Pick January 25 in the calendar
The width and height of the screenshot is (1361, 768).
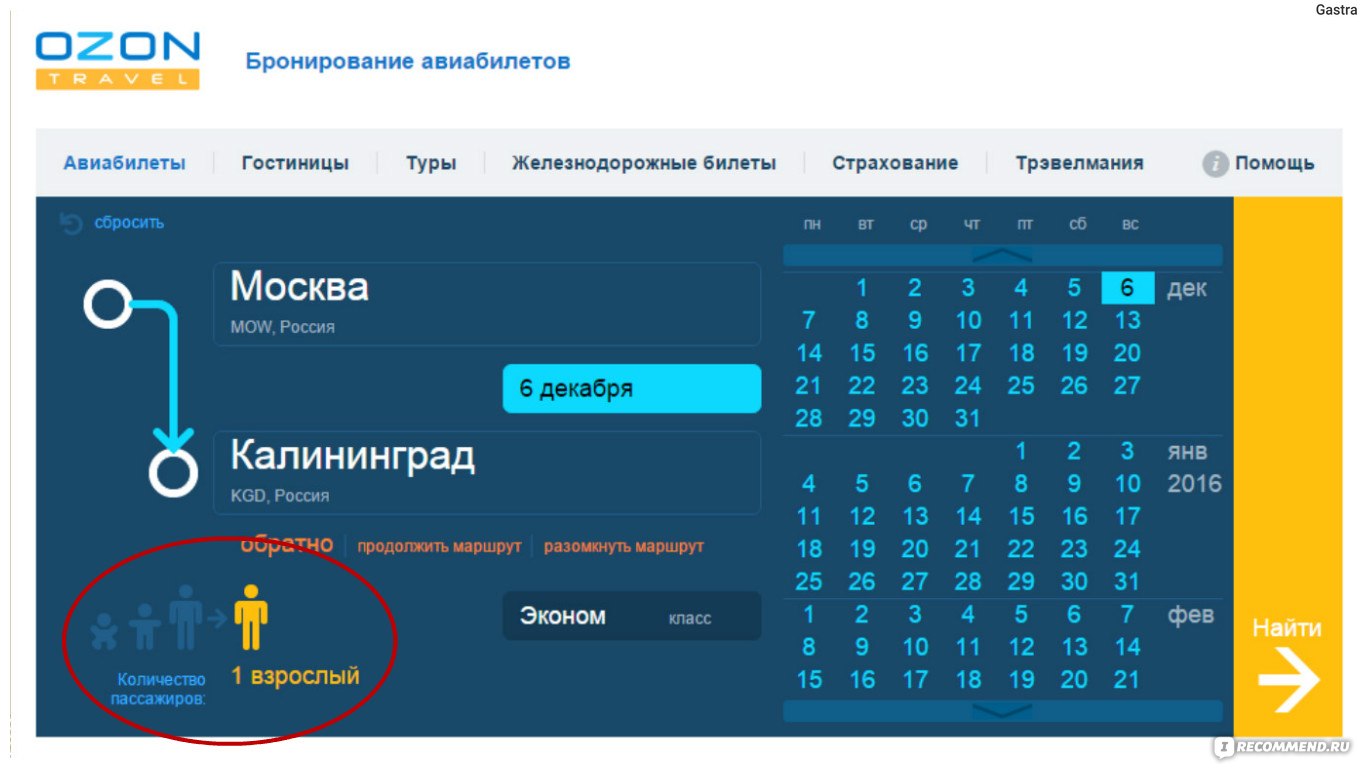coord(809,581)
